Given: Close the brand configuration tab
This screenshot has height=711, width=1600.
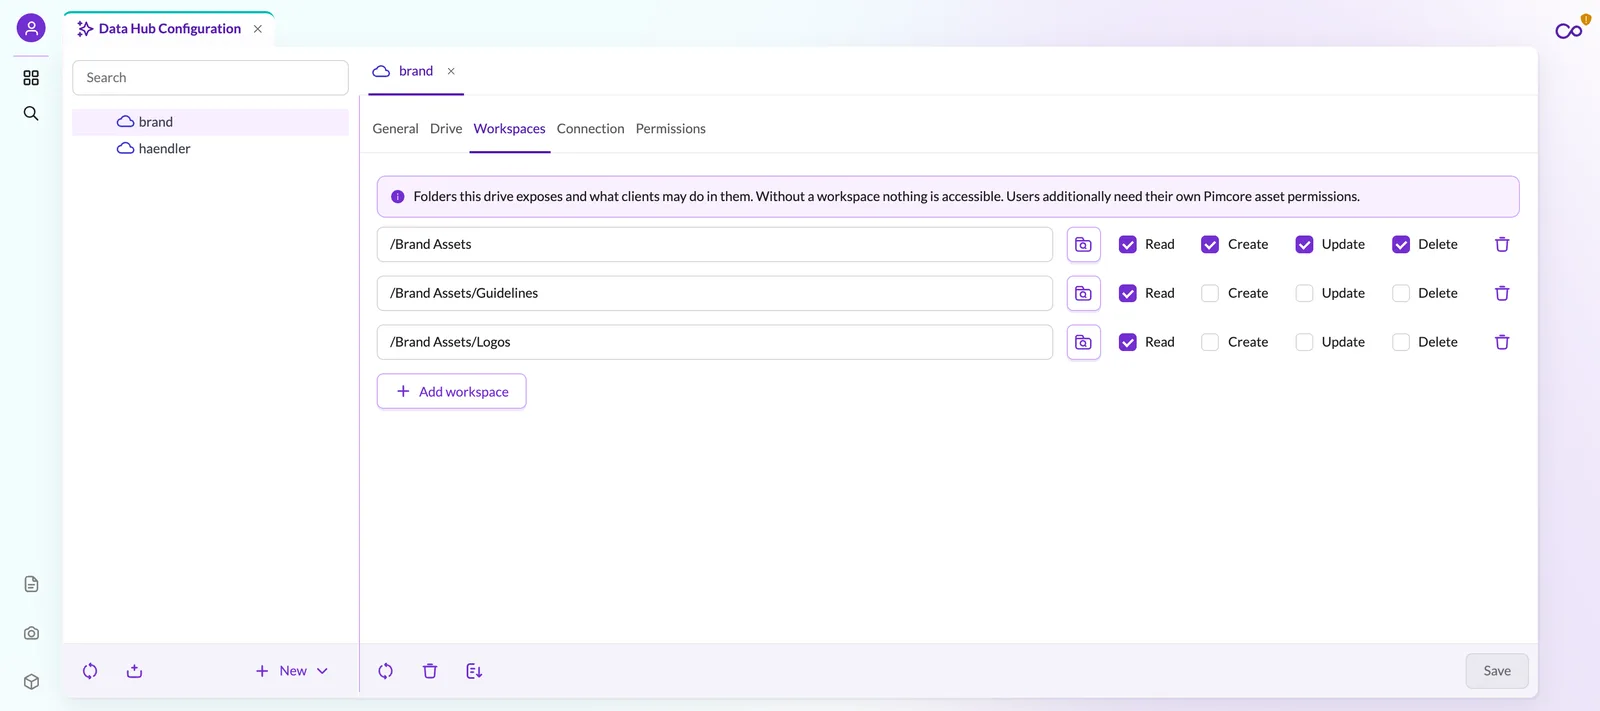Looking at the screenshot, I should pyautogui.click(x=451, y=71).
